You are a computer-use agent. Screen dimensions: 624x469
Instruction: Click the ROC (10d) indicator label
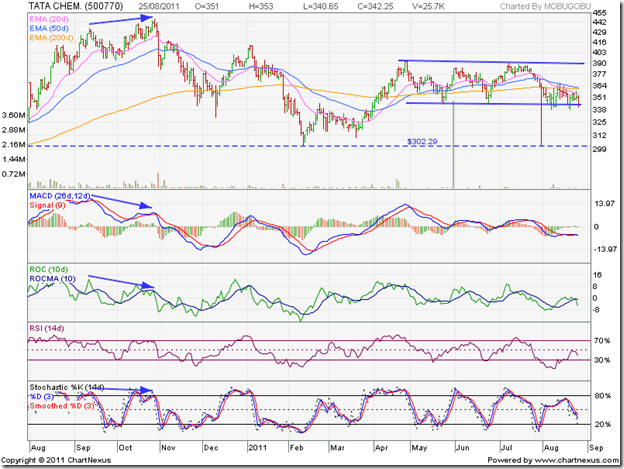49,270
